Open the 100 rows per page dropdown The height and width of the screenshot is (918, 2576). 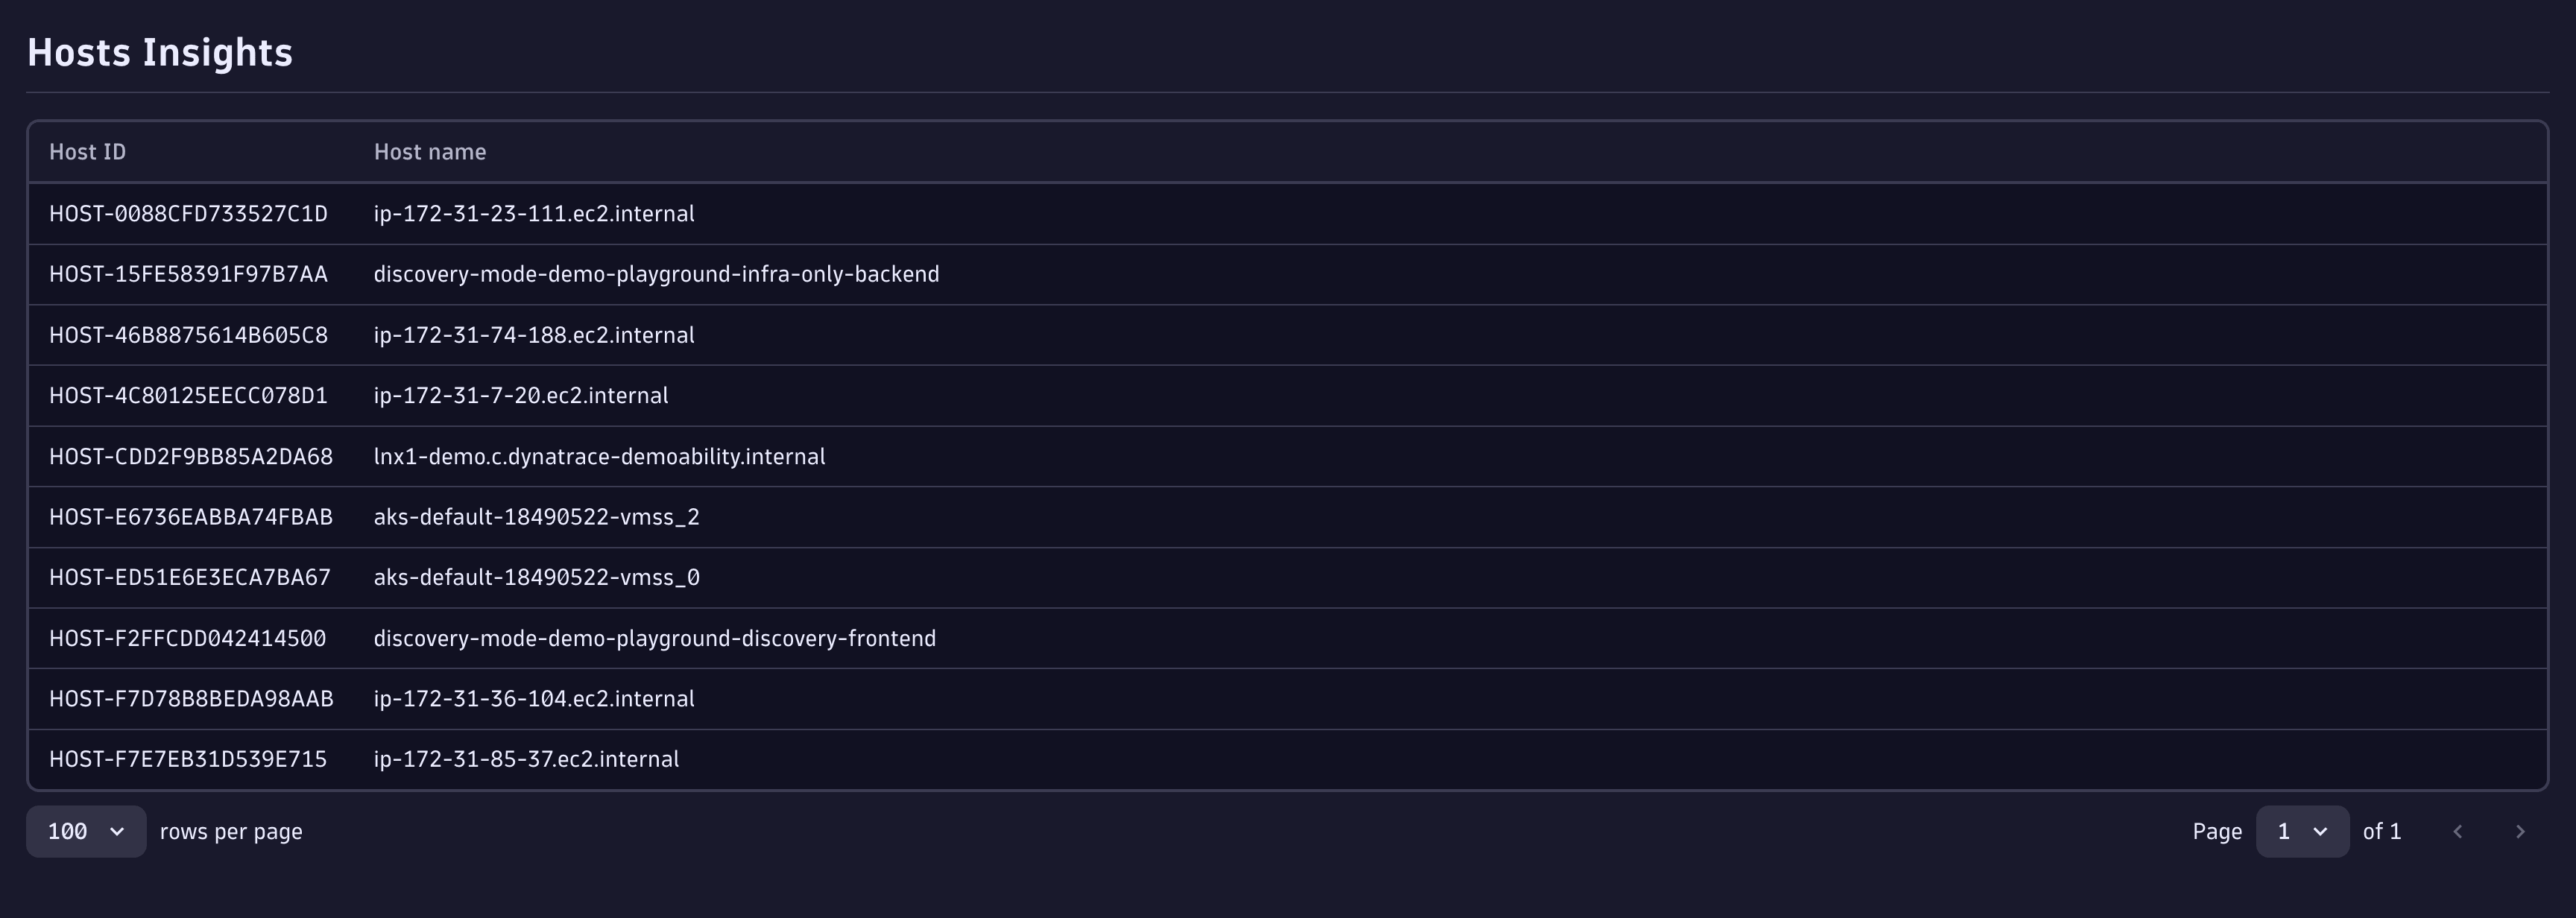[x=86, y=832]
